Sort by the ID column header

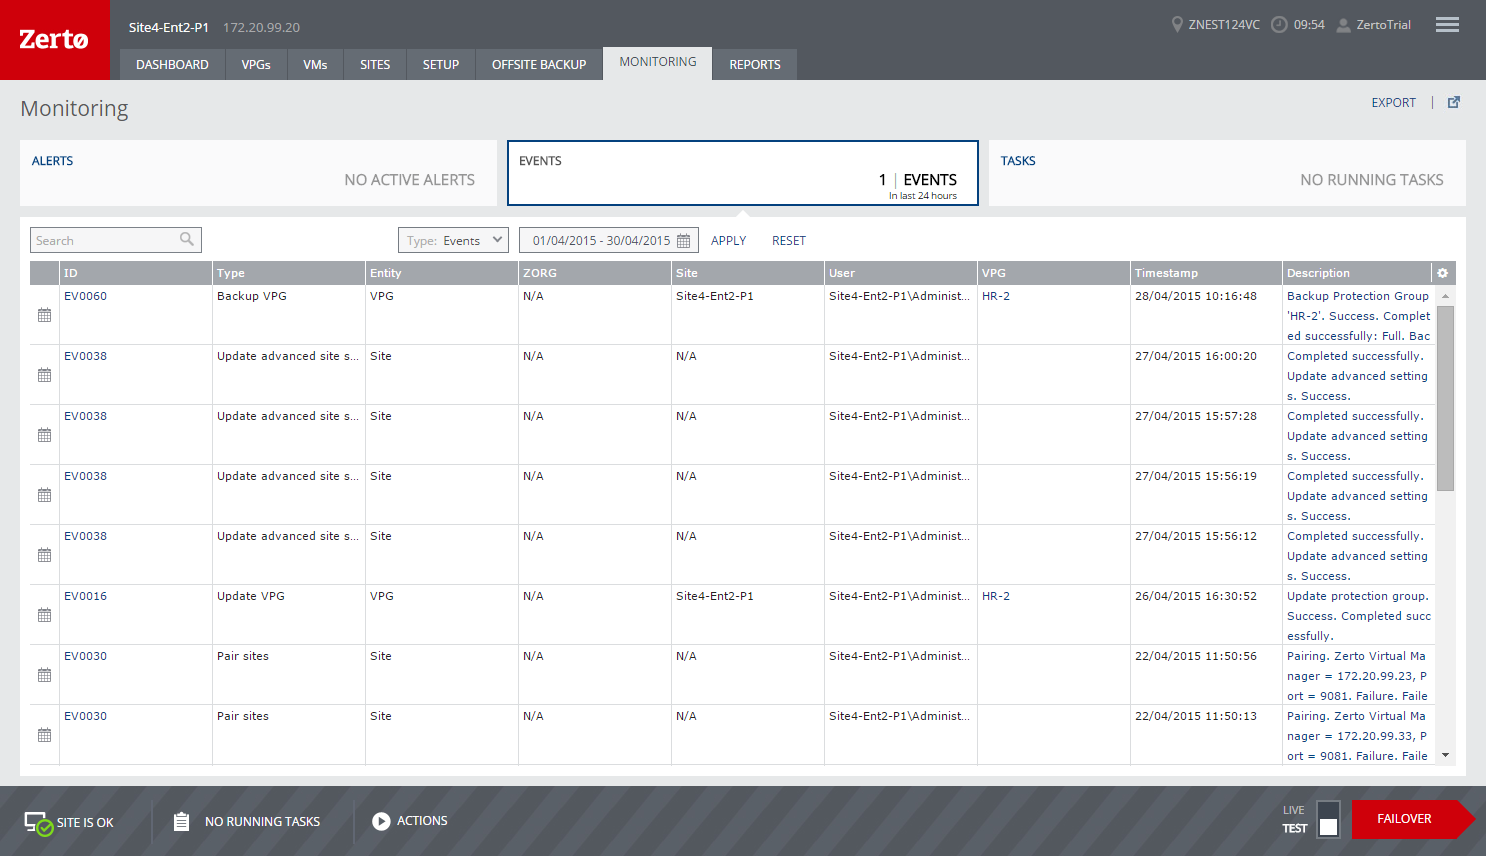coord(136,273)
